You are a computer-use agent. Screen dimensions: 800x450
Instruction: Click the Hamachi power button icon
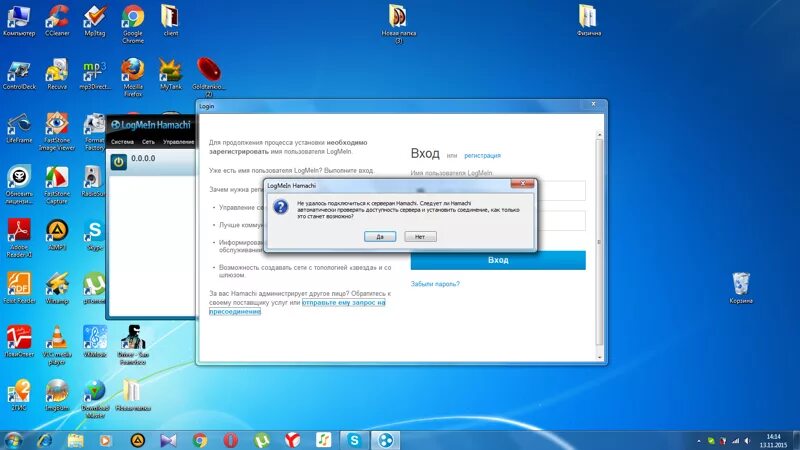[x=119, y=162]
